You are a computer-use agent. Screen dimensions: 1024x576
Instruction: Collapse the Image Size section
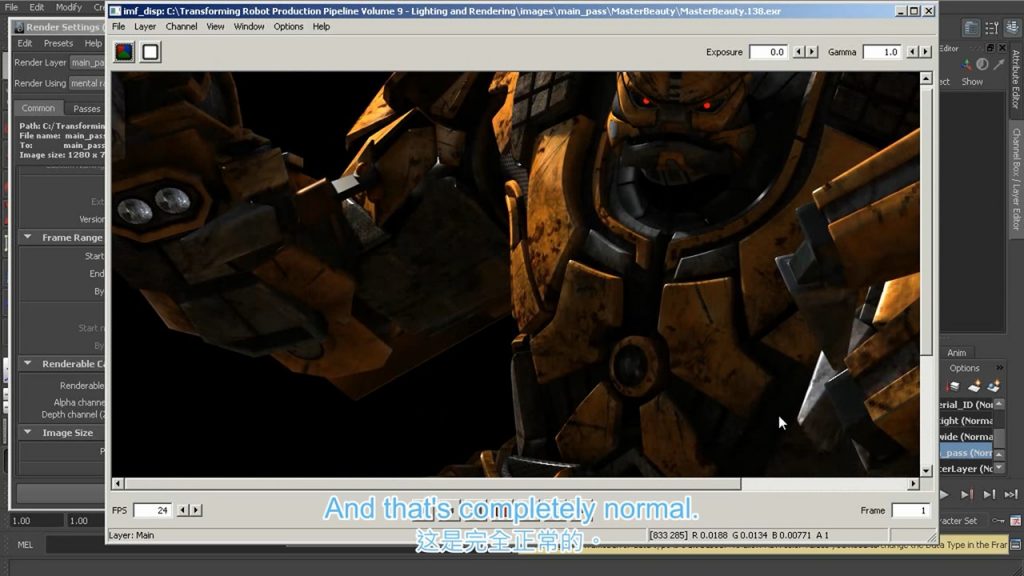pyautogui.click(x=27, y=432)
